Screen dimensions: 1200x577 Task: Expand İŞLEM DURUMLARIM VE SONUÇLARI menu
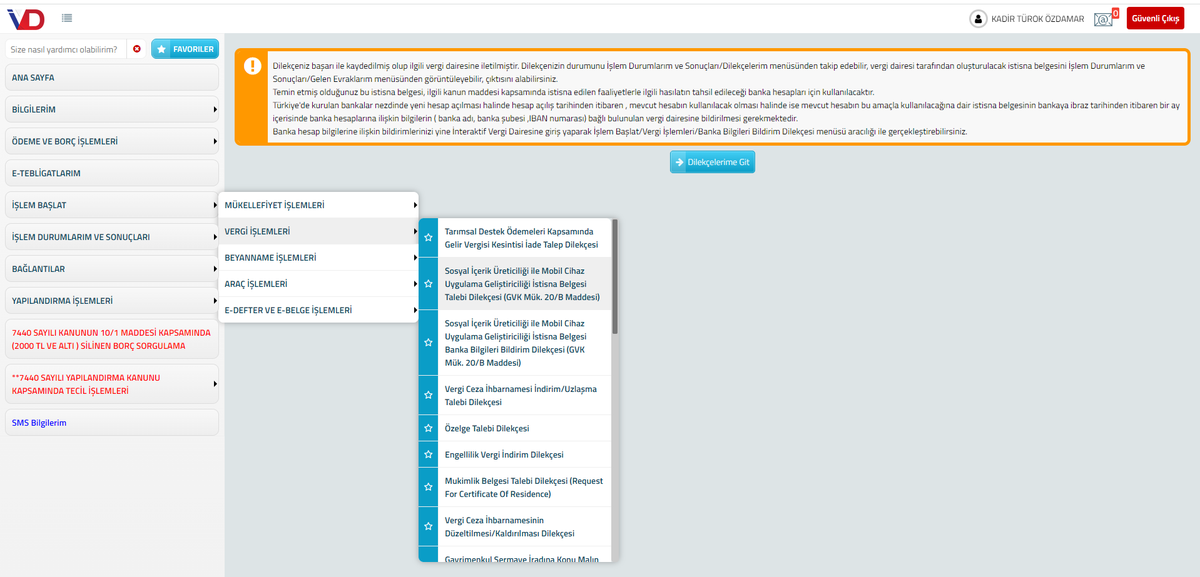[x=110, y=237]
